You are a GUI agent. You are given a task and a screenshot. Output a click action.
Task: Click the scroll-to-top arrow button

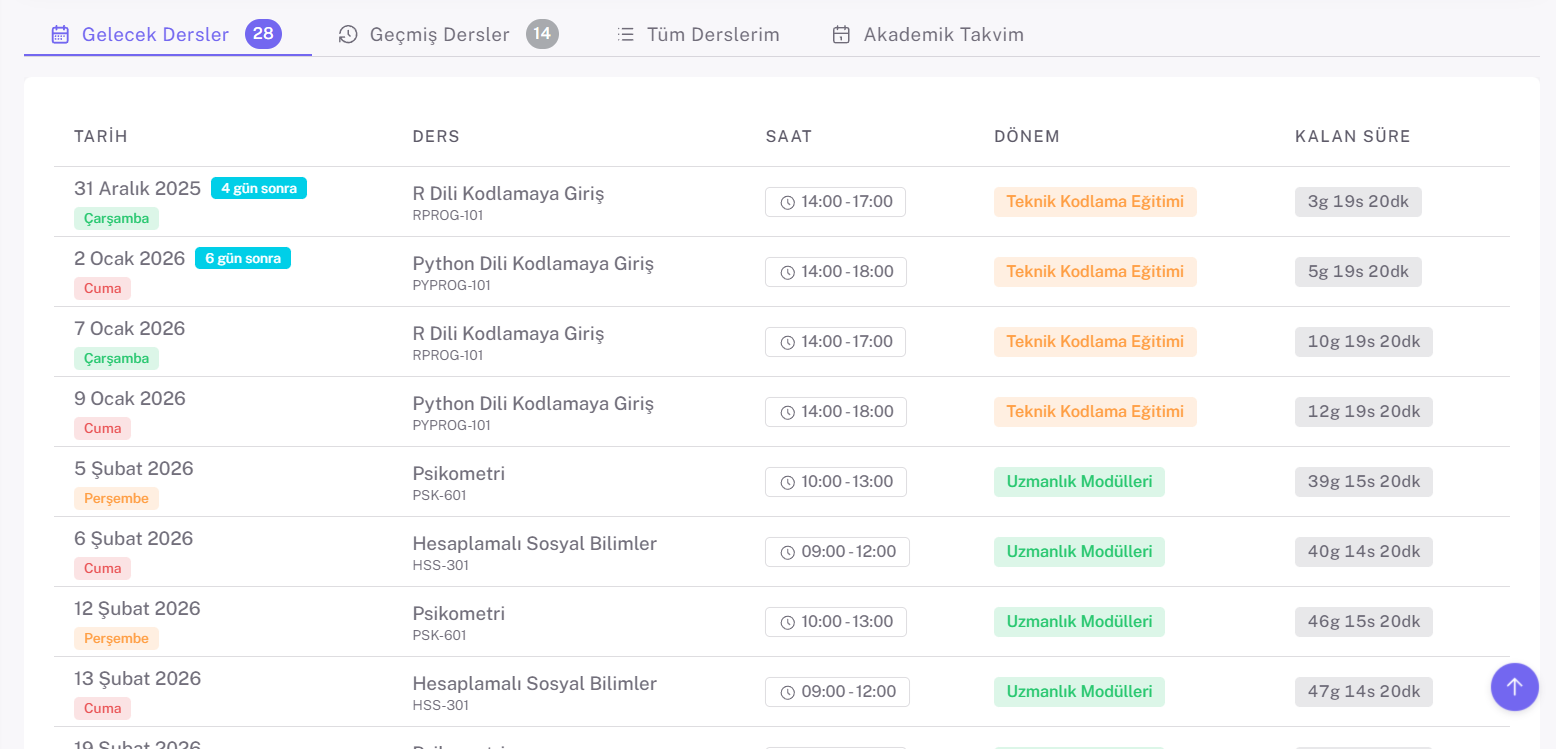pyautogui.click(x=1514, y=687)
